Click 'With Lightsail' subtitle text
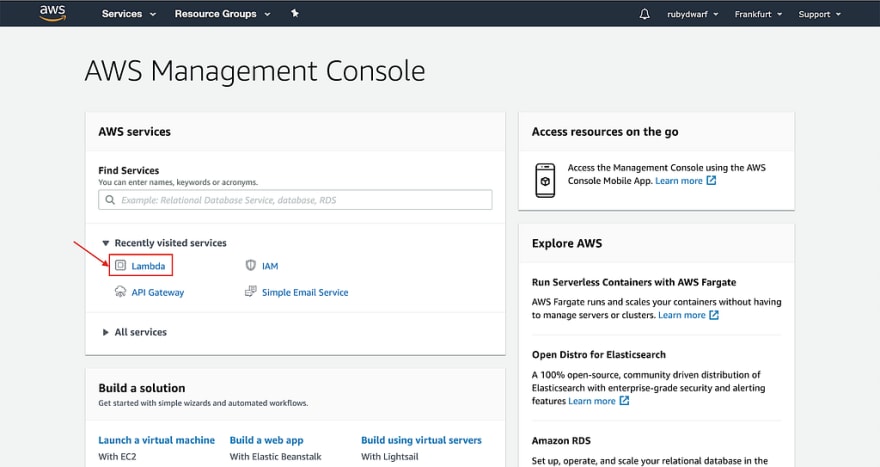 pos(389,456)
